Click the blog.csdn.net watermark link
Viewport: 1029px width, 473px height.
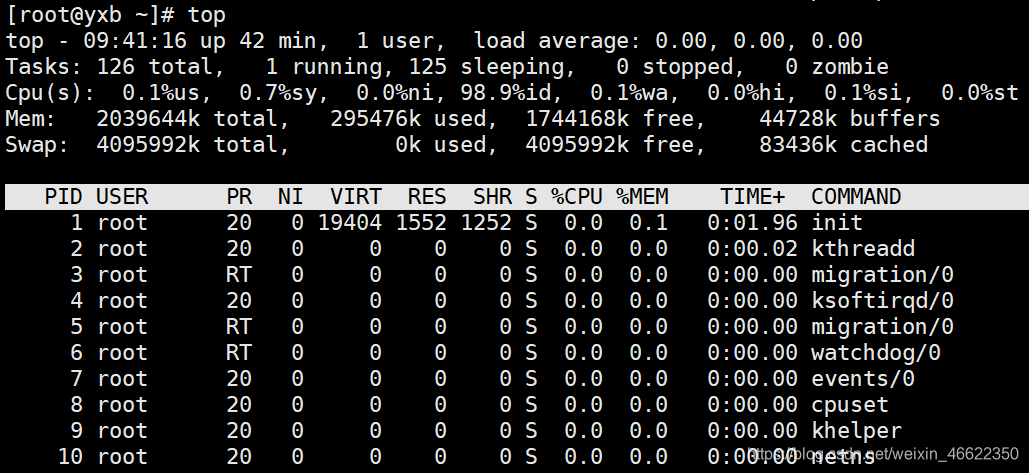coord(883,453)
